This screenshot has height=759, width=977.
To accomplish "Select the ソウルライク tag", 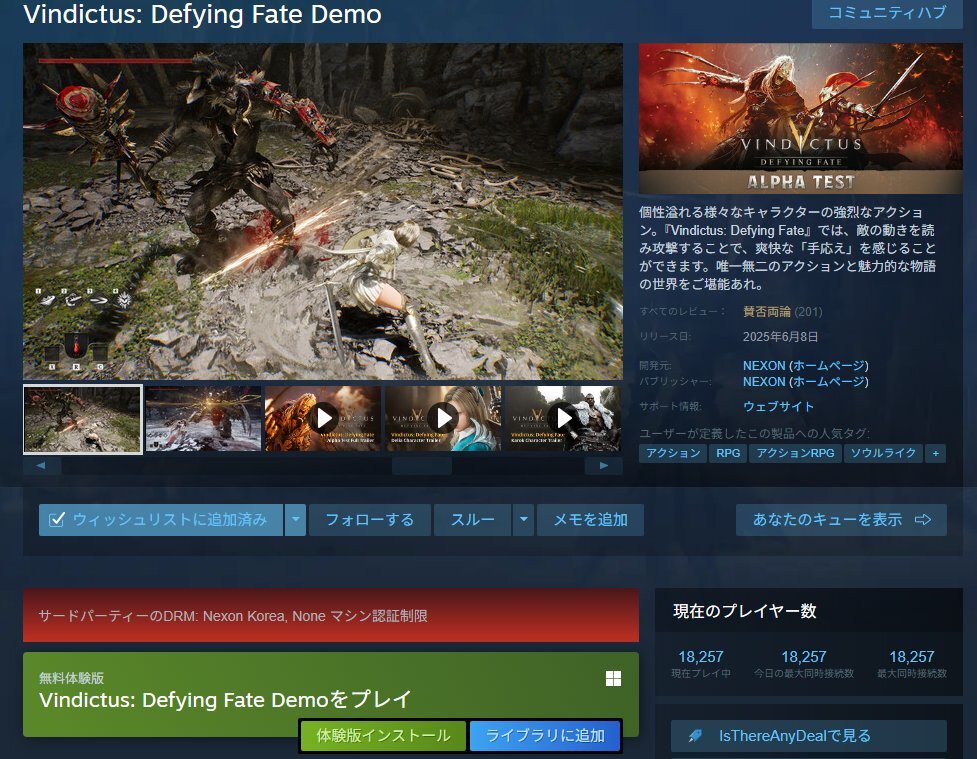I will (883, 453).
